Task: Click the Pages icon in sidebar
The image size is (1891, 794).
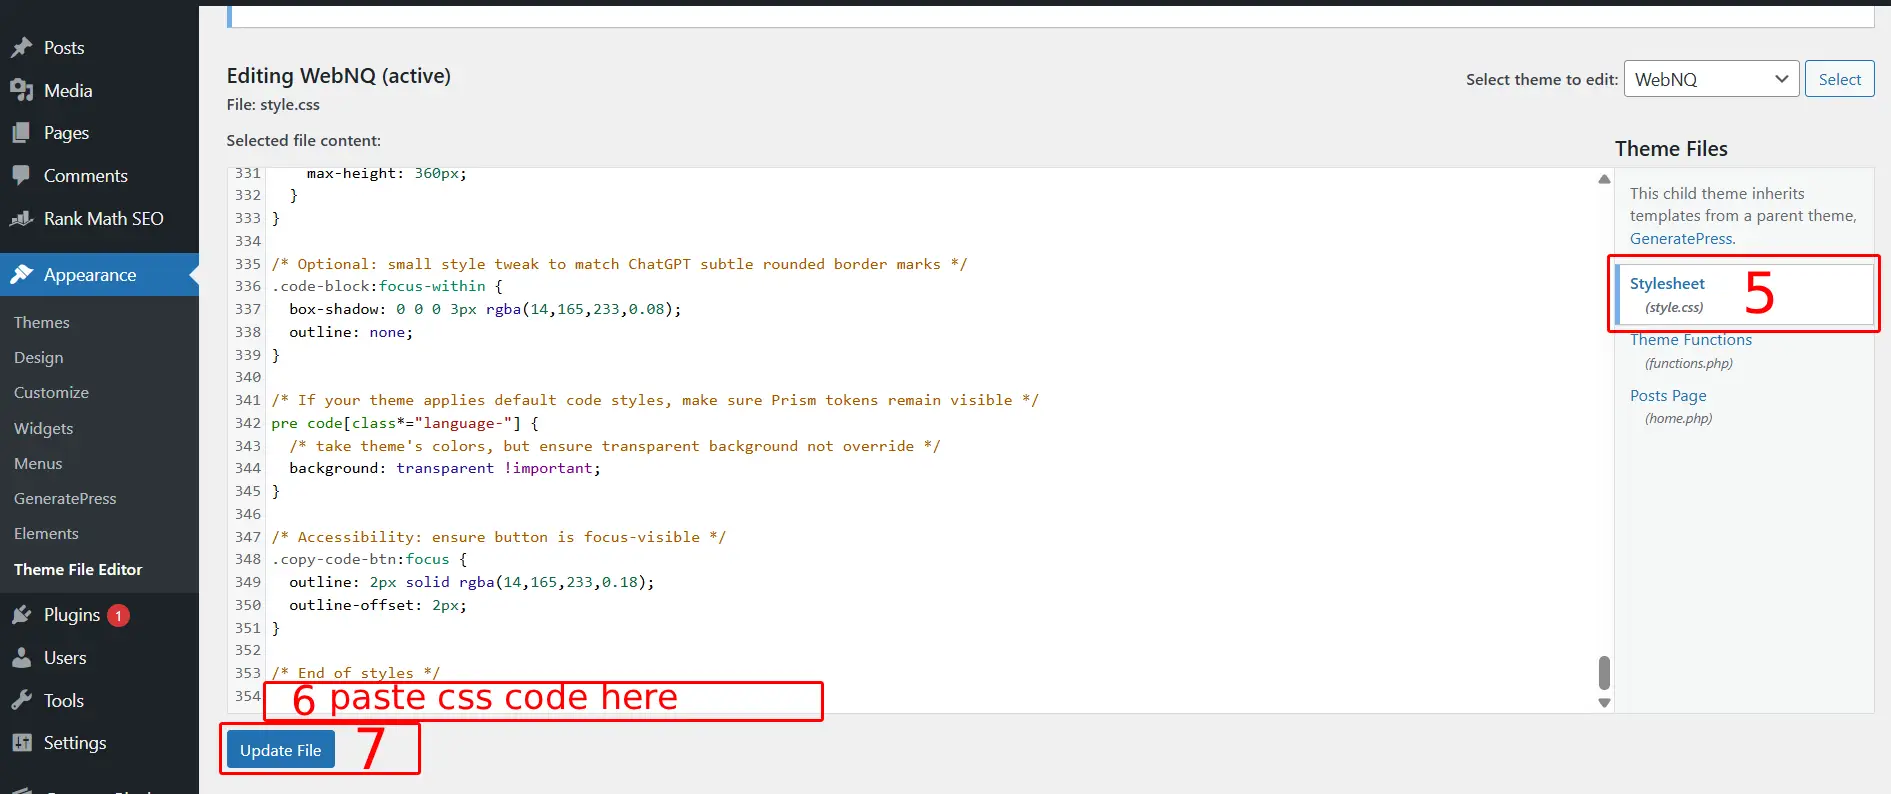Action: (x=22, y=133)
